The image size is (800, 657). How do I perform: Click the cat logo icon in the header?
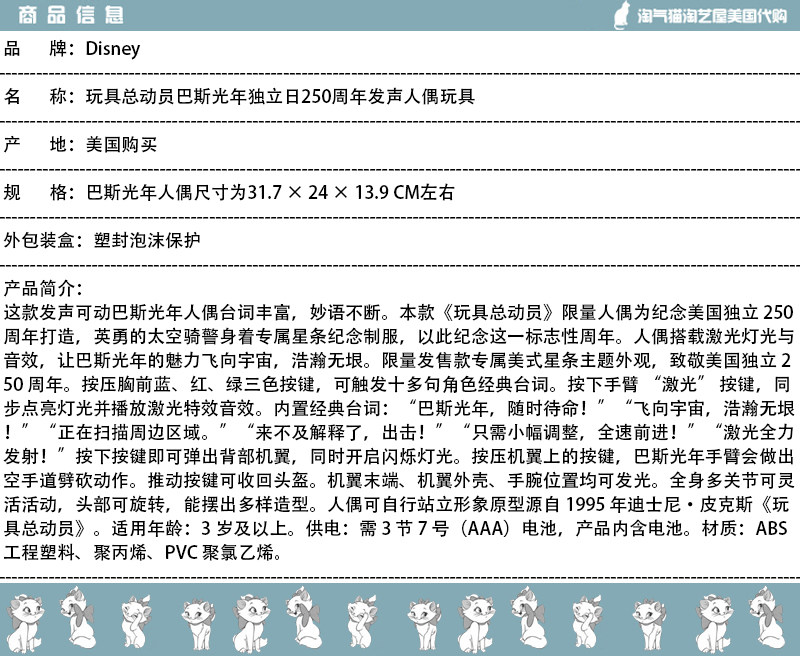coord(622,15)
